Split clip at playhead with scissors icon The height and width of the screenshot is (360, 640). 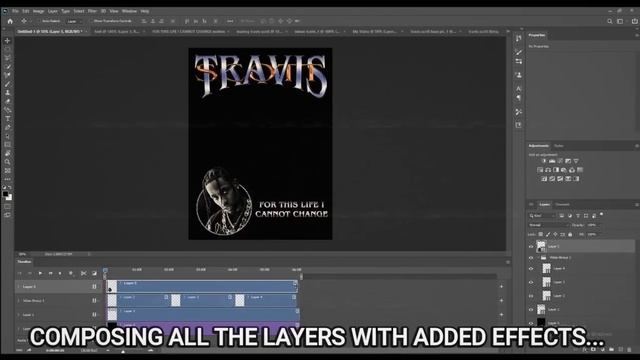[x=84, y=273]
